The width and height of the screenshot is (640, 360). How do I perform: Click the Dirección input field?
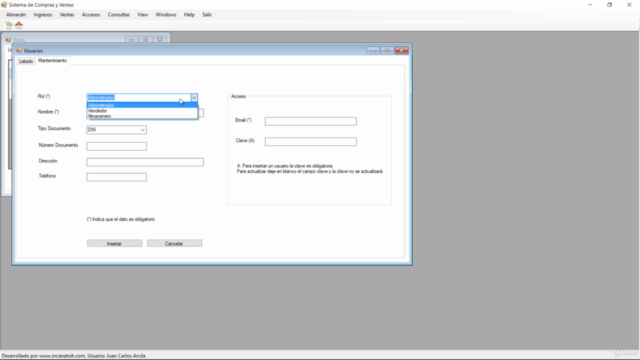click(145, 162)
